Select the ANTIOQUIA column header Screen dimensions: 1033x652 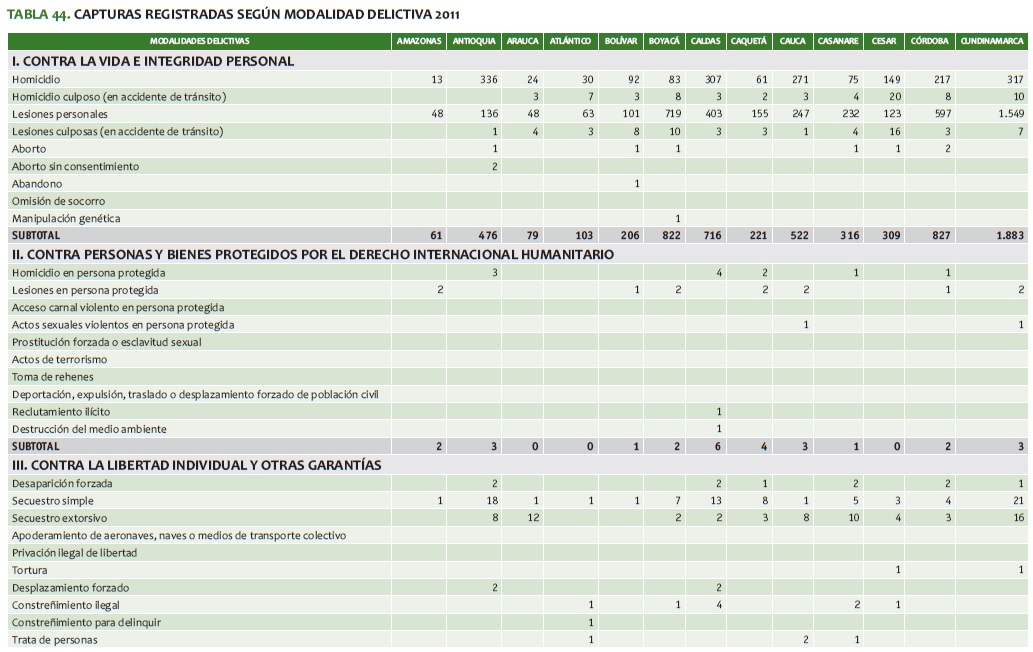coord(473,41)
